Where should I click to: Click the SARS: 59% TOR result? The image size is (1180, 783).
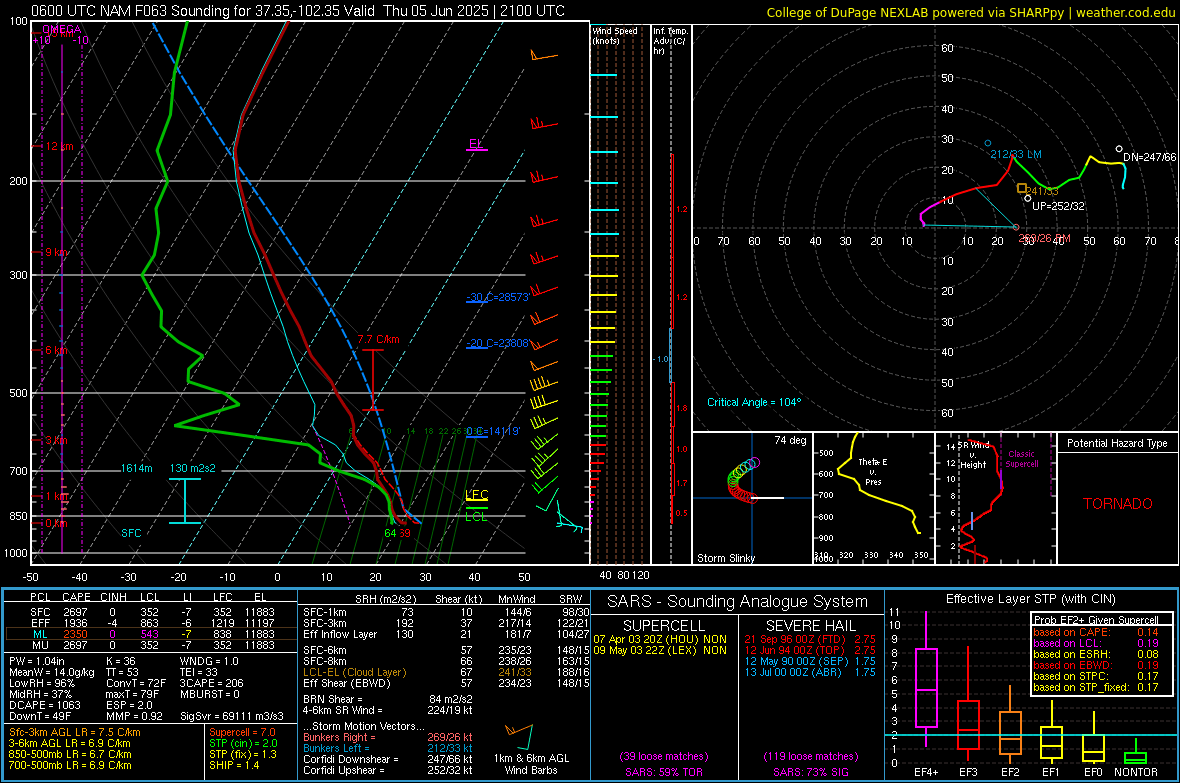pyautogui.click(x=664, y=772)
